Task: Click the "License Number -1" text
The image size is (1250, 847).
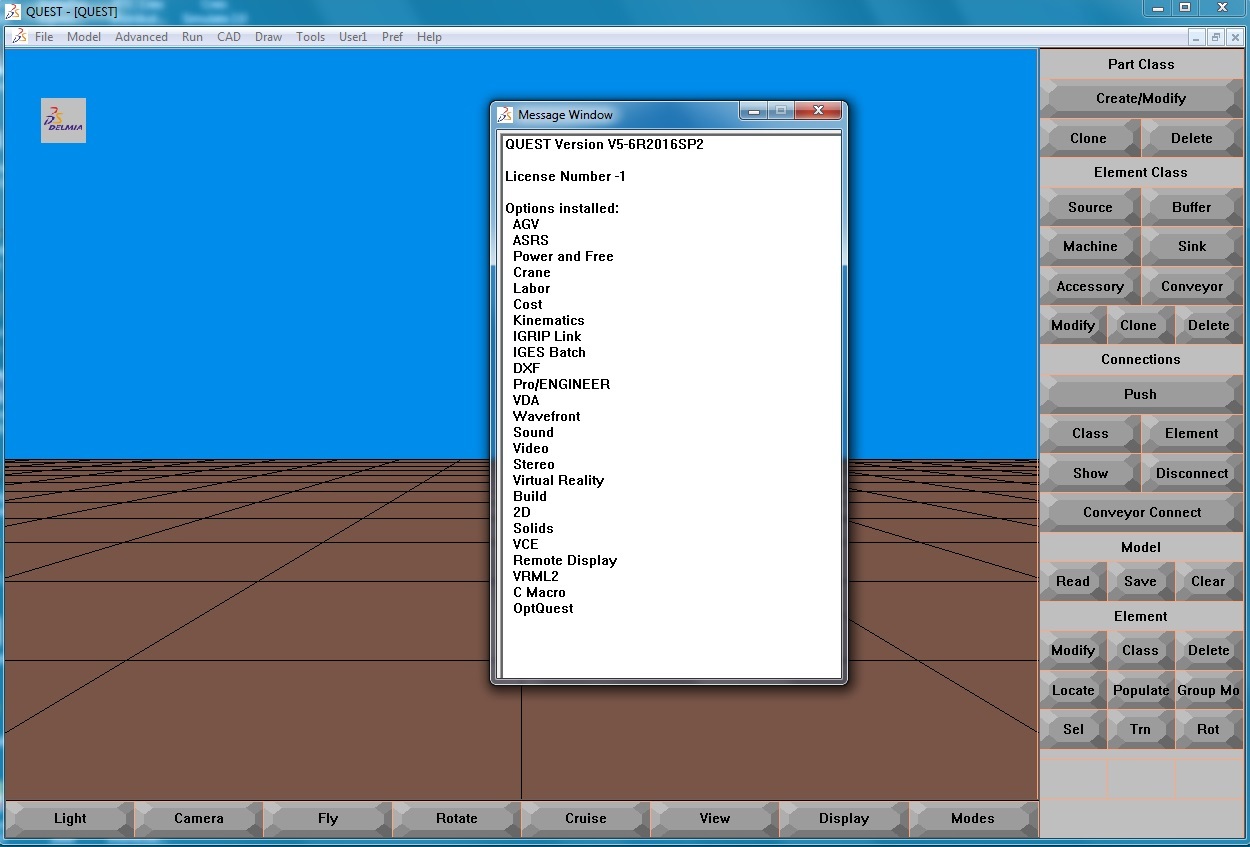Action: (x=565, y=176)
